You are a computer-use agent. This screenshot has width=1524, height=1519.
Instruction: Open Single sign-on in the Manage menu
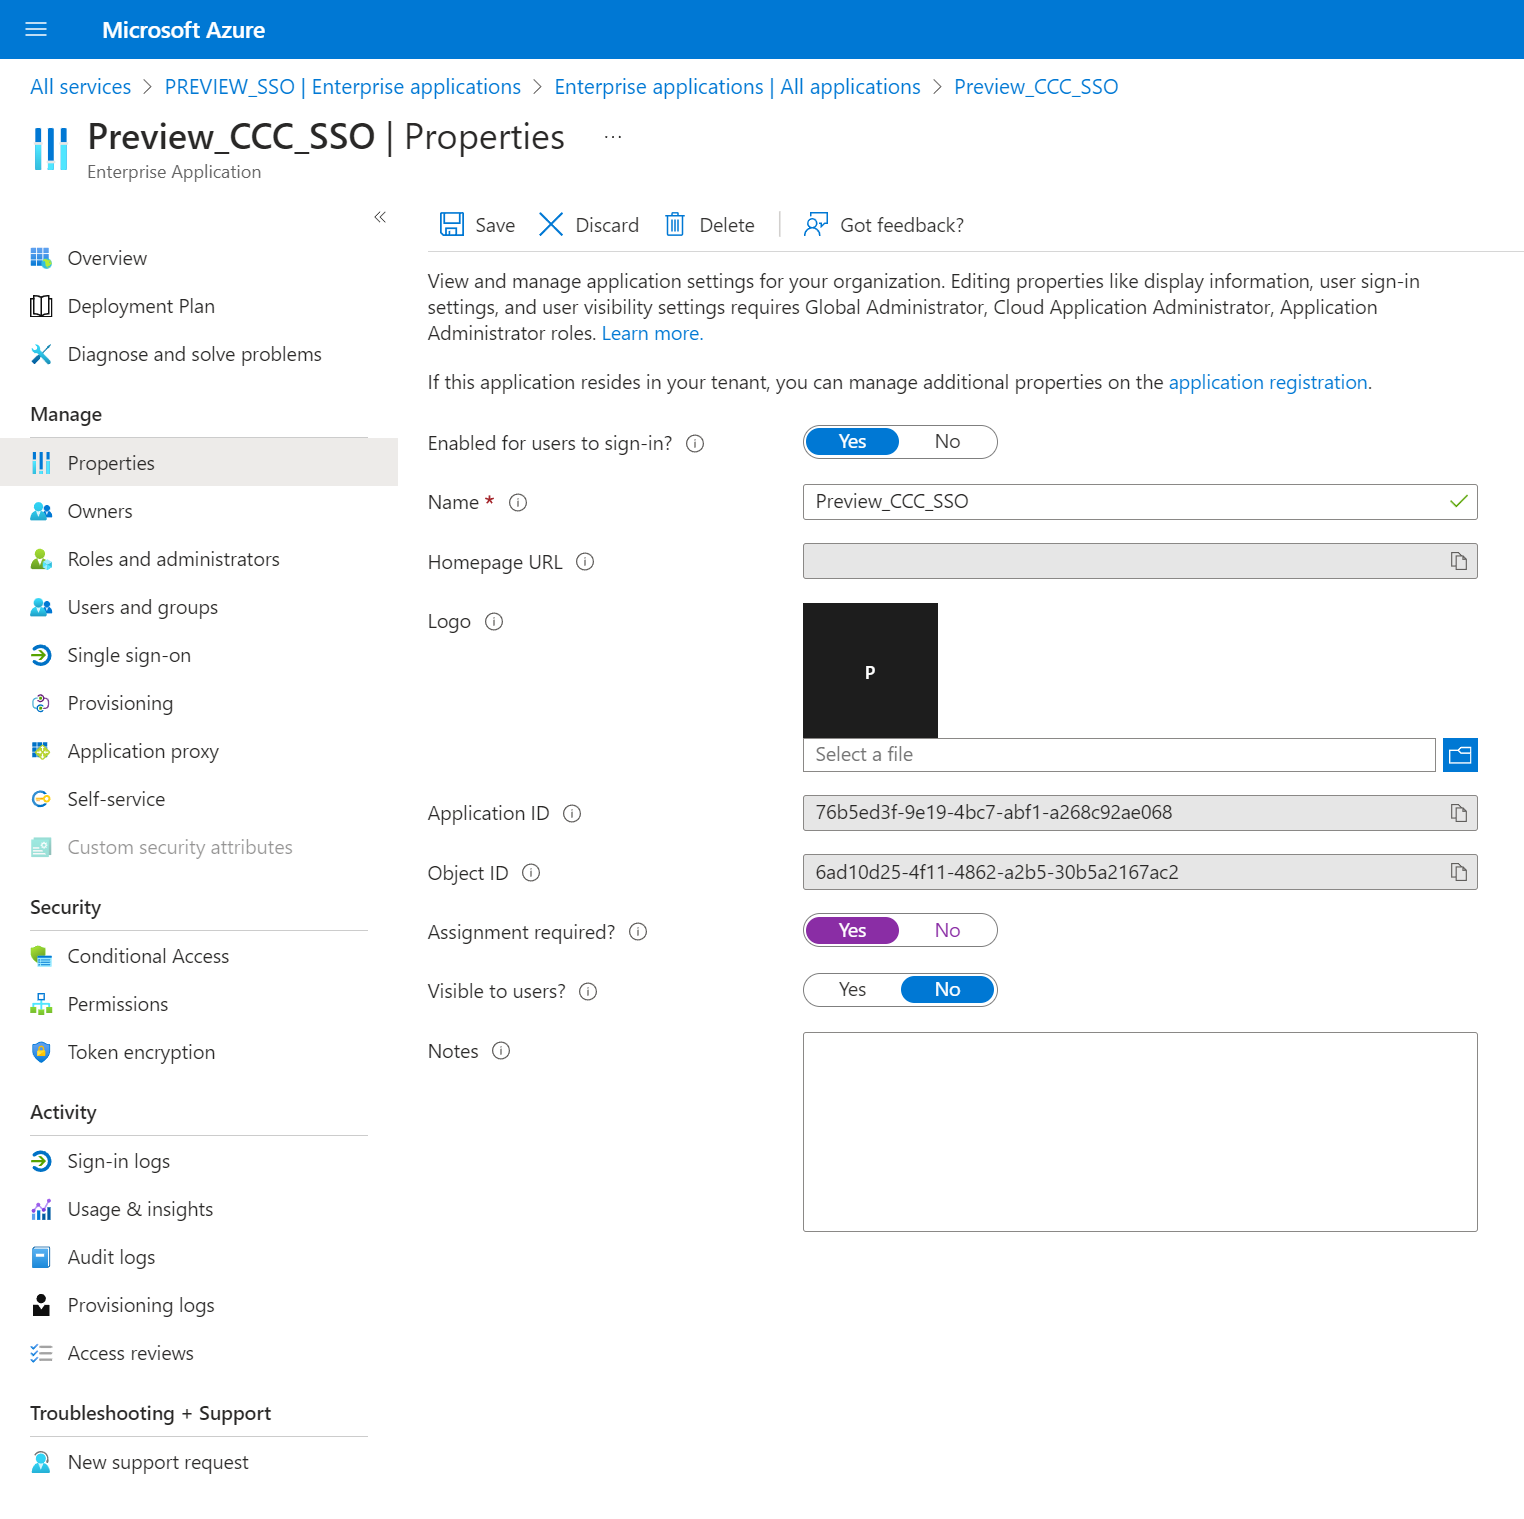coord(129,655)
